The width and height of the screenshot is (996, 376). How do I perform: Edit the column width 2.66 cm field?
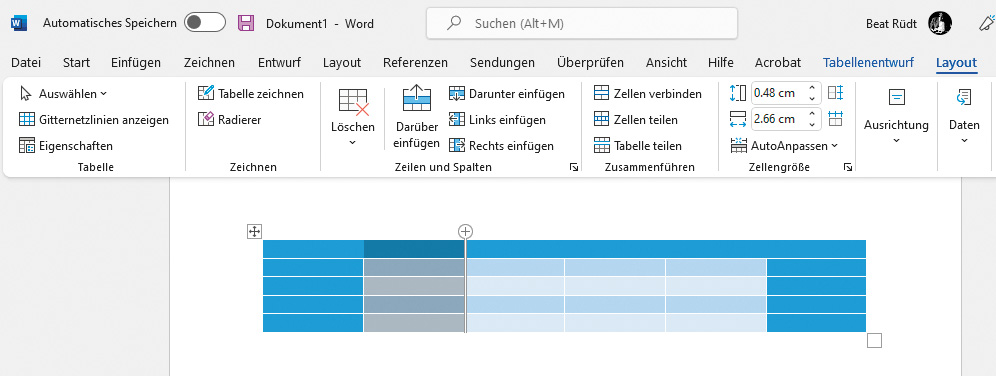pyautogui.click(x=778, y=119)
